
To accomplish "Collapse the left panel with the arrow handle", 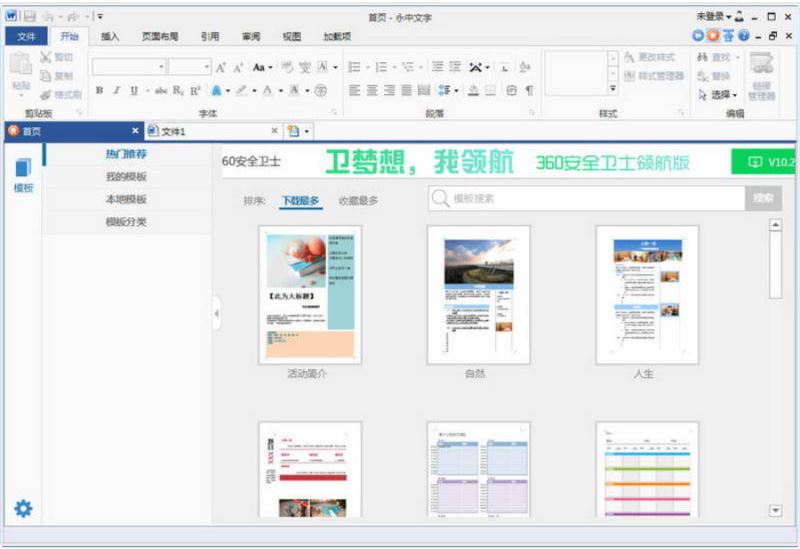I will pyautogui.click(x=217, y=313).
